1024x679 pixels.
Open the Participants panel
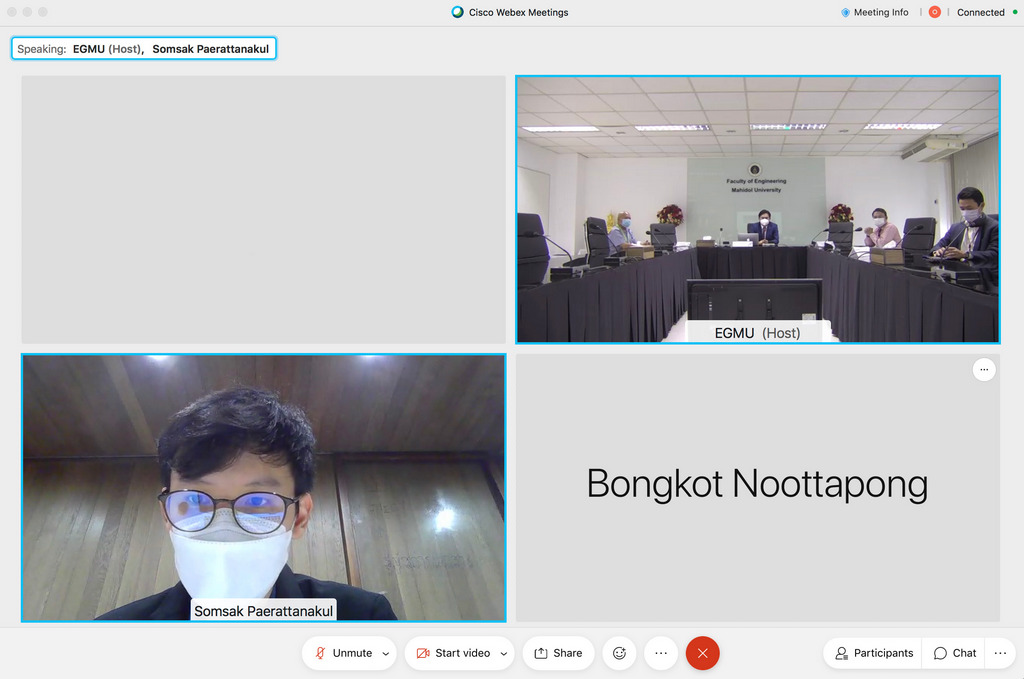[x=874, y=653]
